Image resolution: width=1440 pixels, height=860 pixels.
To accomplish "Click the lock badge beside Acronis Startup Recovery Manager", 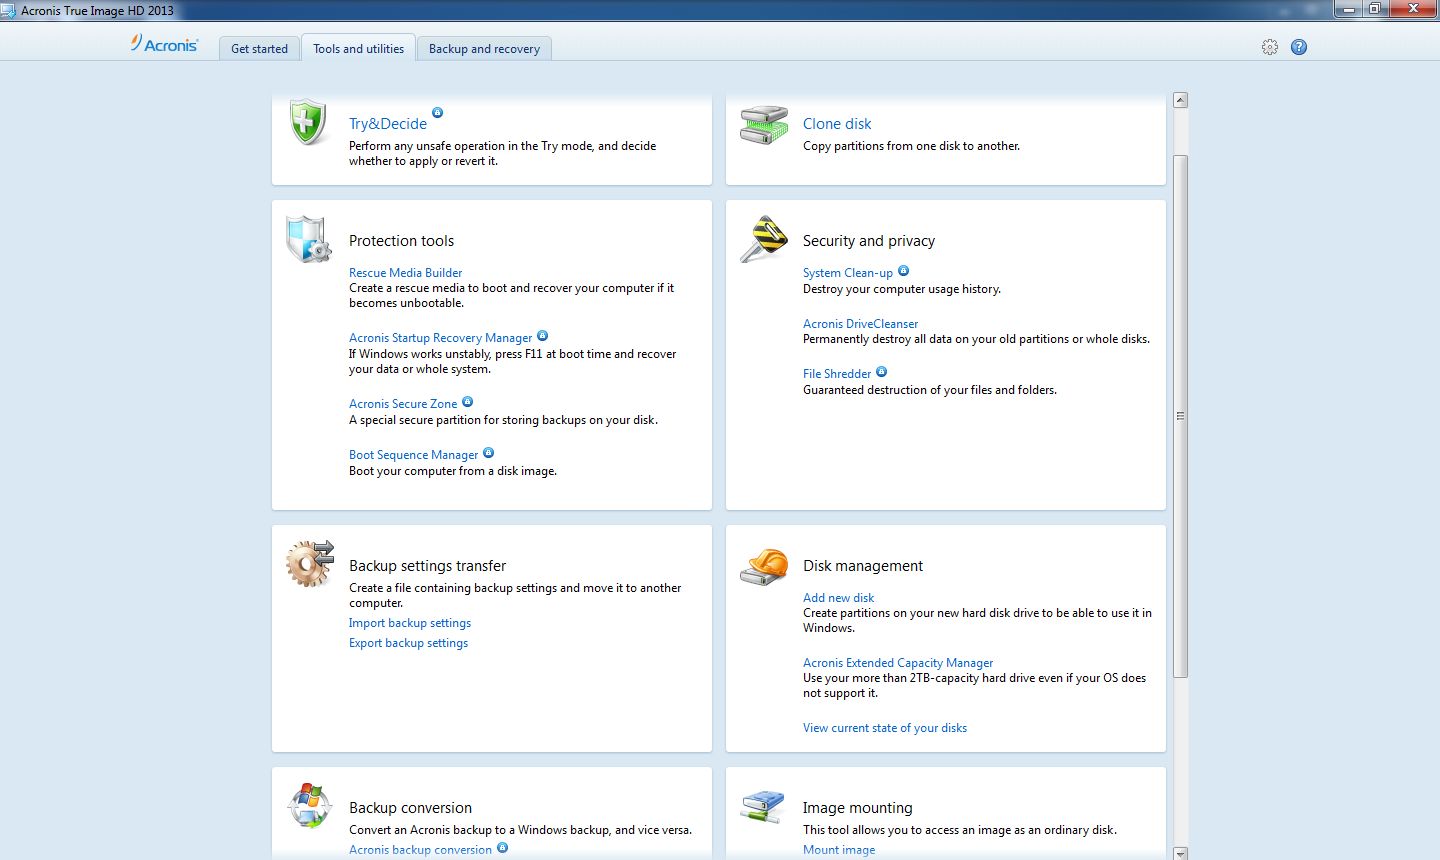I will [542, 336].
